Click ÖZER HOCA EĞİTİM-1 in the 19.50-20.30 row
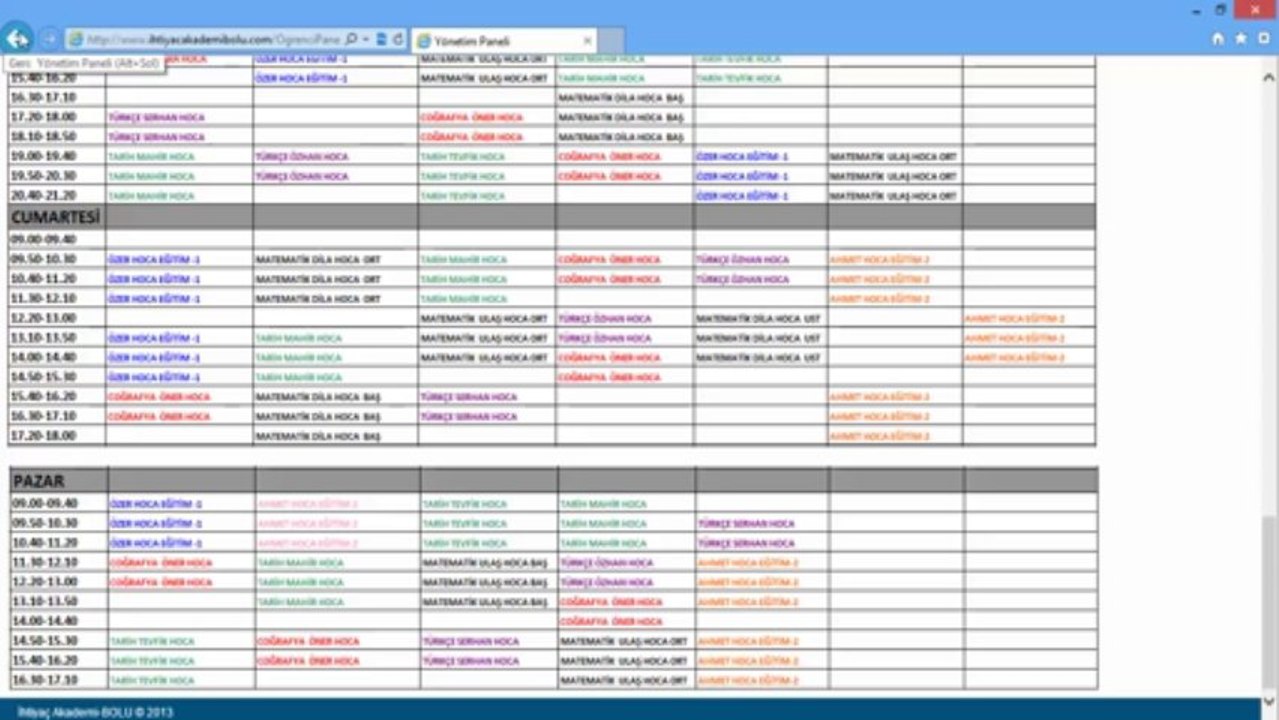Screen dimensions: 1279x720 click(x=743, y=177)
